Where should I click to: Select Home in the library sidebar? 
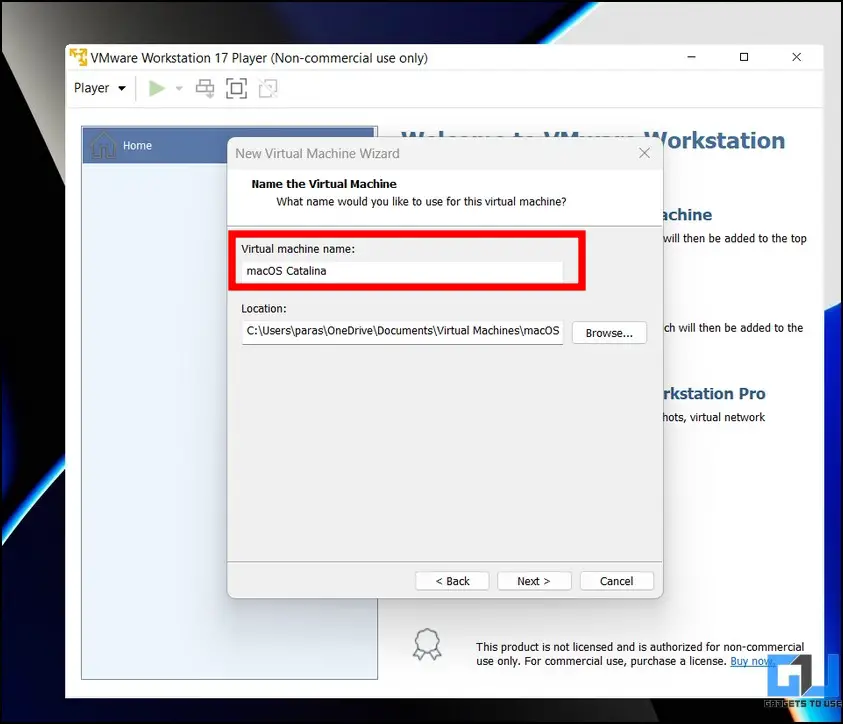[137, 146]
